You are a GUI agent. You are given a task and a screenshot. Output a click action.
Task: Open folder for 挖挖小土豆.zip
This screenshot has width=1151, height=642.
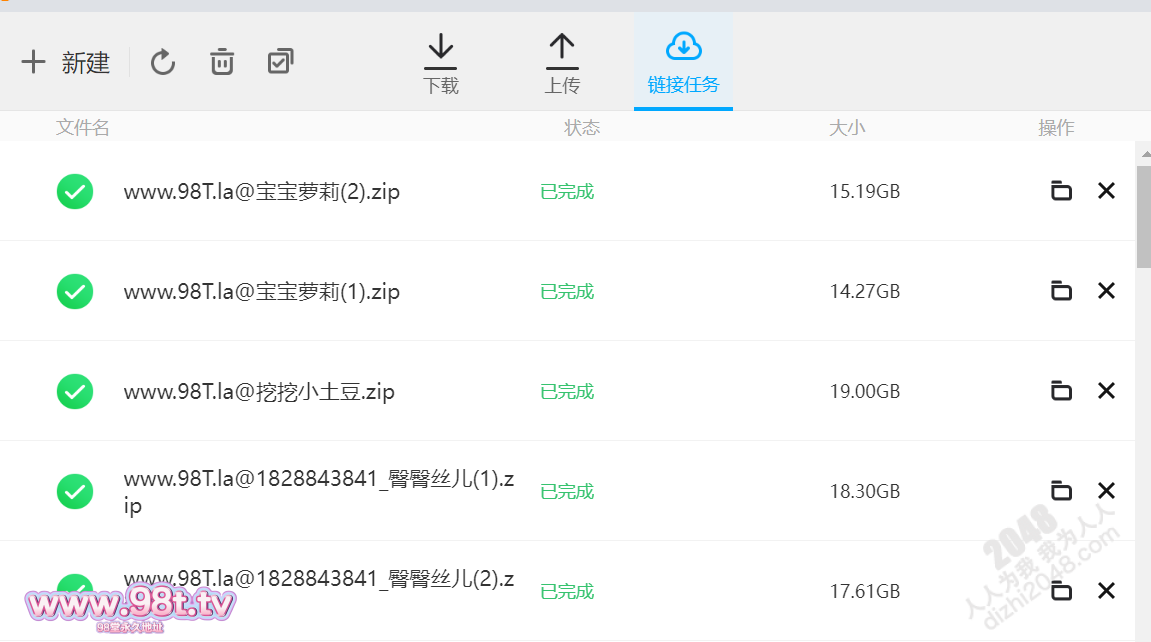tap(1061, 391)
